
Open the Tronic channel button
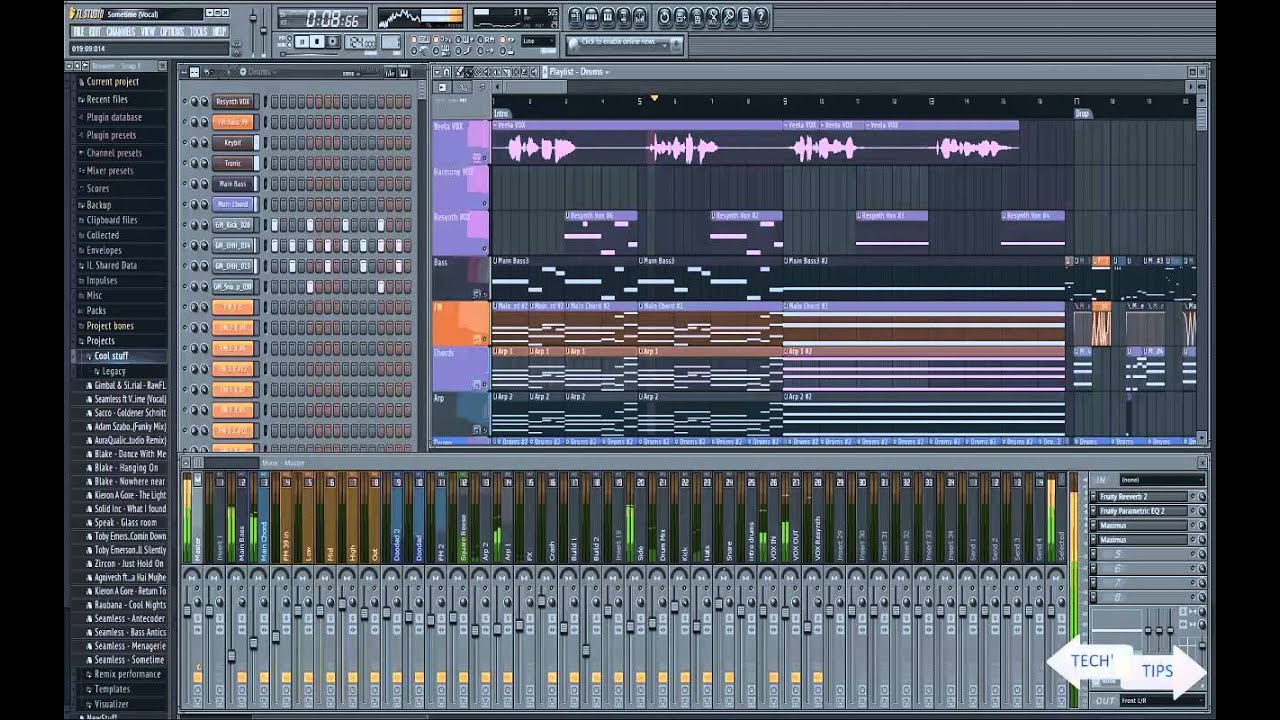click(233, 163)
